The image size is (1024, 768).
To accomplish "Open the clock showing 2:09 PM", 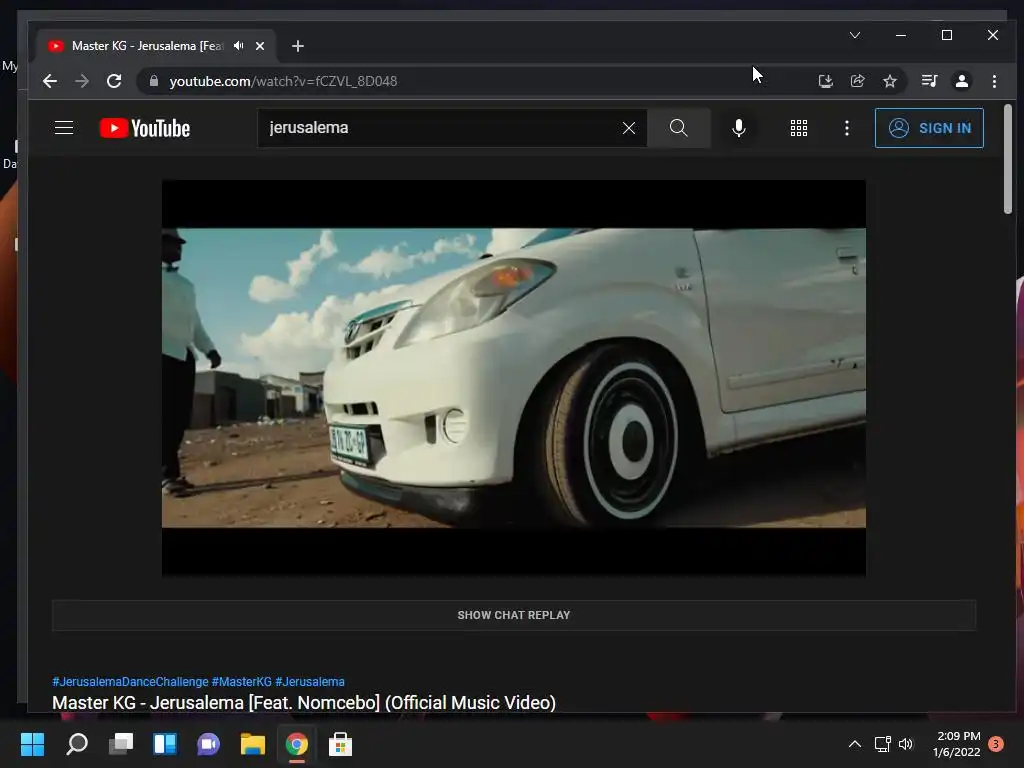I will tap(957, 744).
